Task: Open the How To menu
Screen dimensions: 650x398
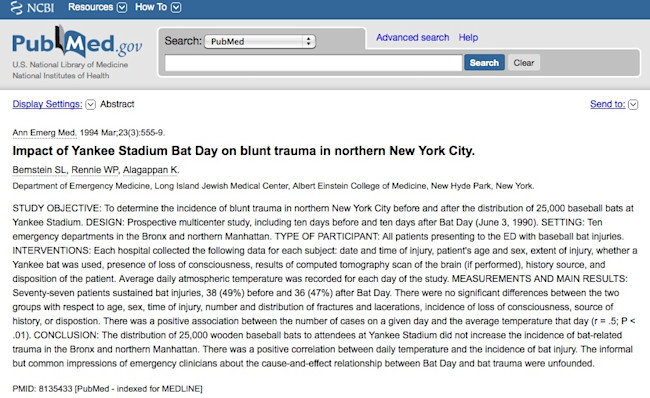Action: [x=151, y=7]
